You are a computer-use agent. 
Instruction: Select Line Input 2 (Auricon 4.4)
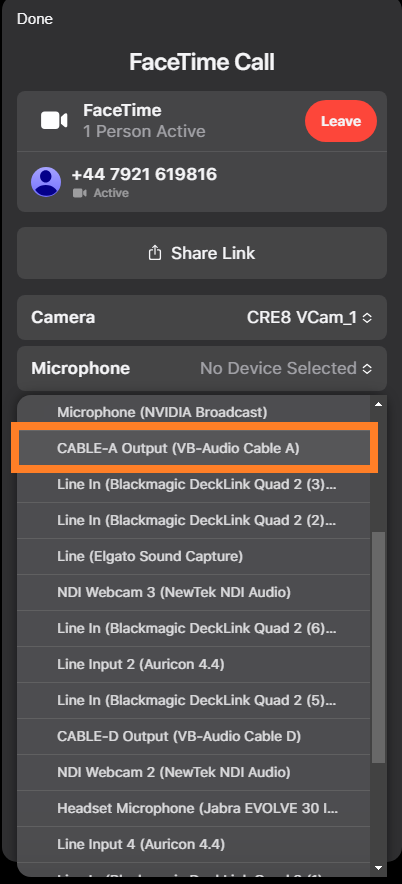pos(194,665)
